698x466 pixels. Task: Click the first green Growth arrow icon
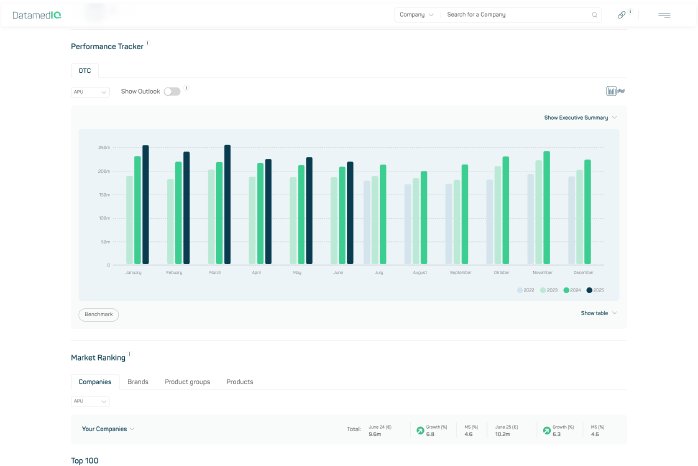click(x=420, y=431)
